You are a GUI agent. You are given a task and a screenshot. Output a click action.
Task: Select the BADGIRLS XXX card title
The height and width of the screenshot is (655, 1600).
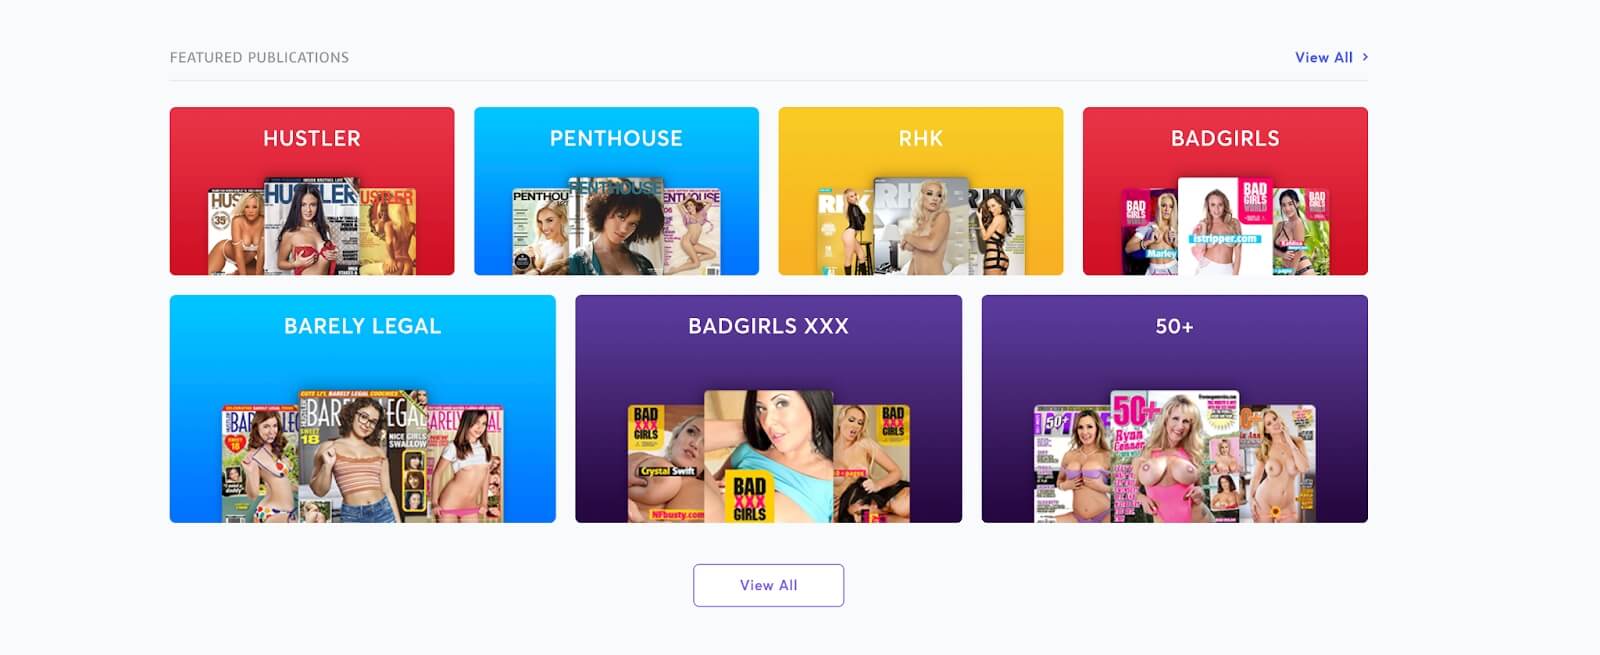768,326
